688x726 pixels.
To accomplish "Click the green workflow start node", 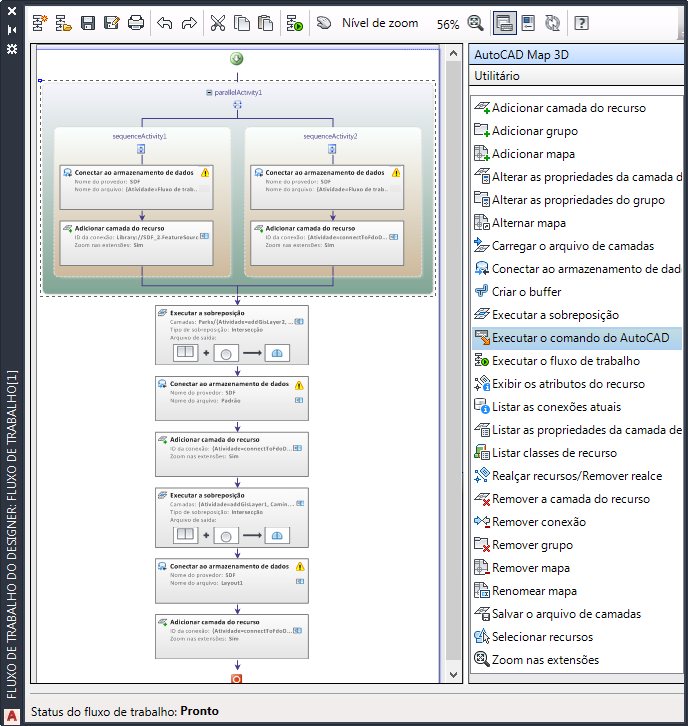I will [237, 58].
